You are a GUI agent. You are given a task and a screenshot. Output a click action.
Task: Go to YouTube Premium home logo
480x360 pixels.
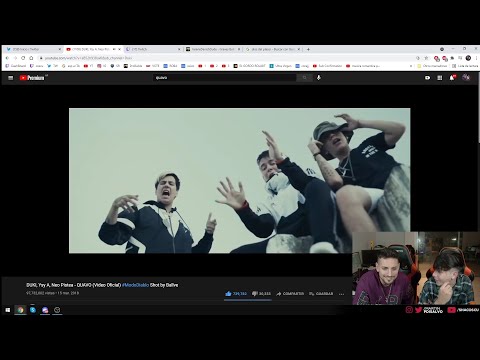point(32,78)
